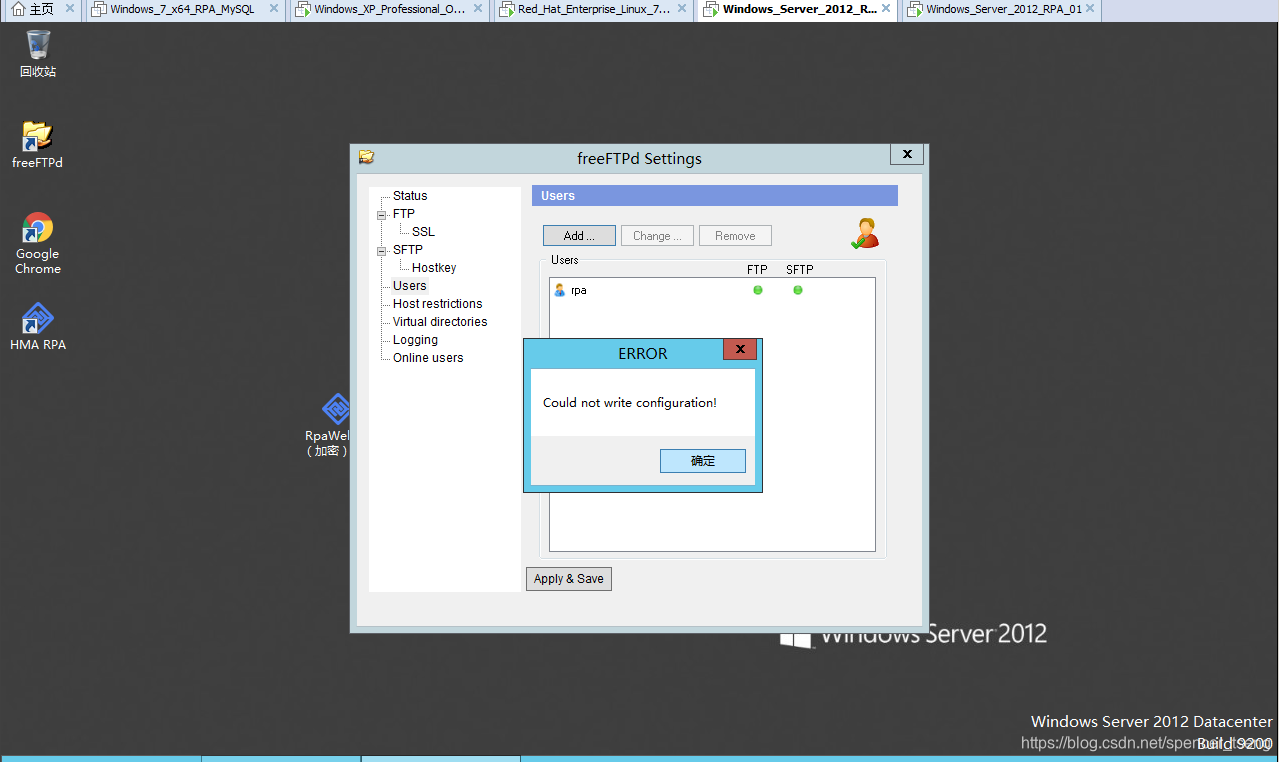This screenshot has height=762, width=1280.
Task: Open the SSL settings item
Action: click(x=423, y=232)
